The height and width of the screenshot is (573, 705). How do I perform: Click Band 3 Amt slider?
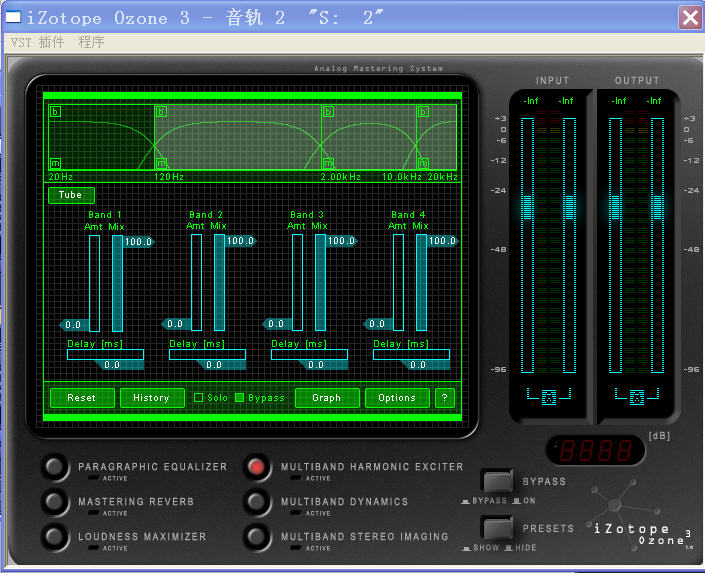(x=297, y=282)
